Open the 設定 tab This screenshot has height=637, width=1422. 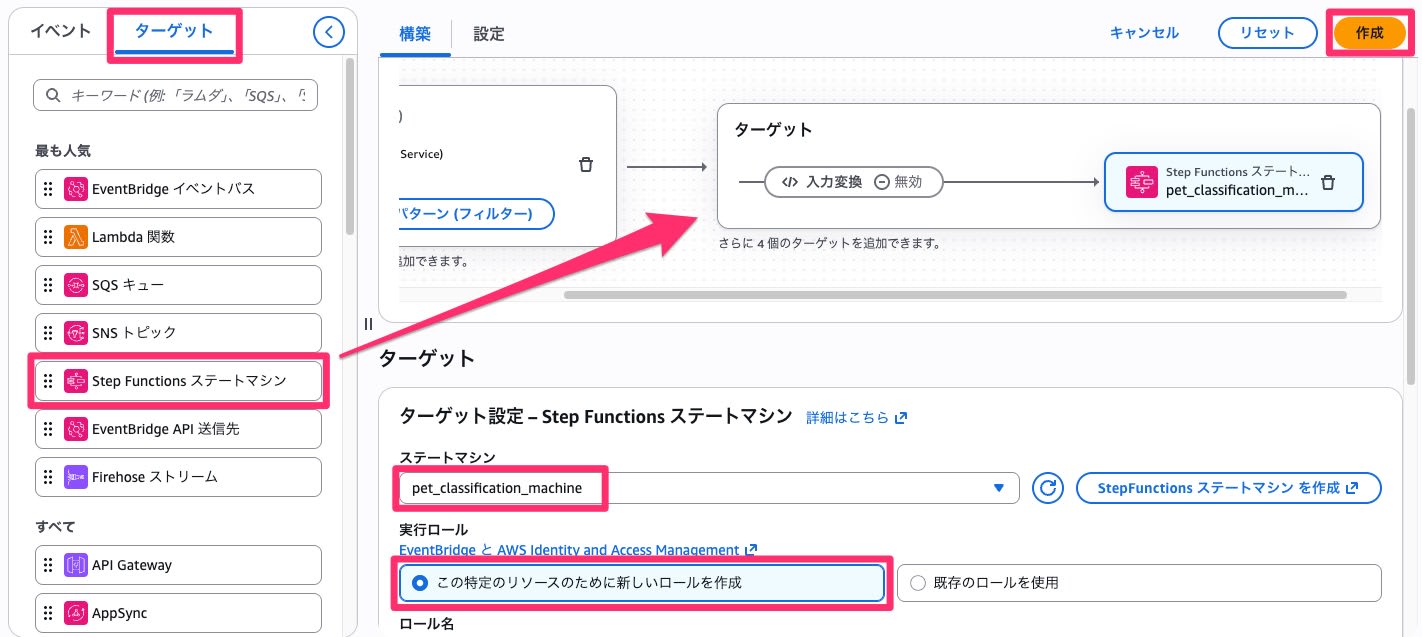[489, 33]
